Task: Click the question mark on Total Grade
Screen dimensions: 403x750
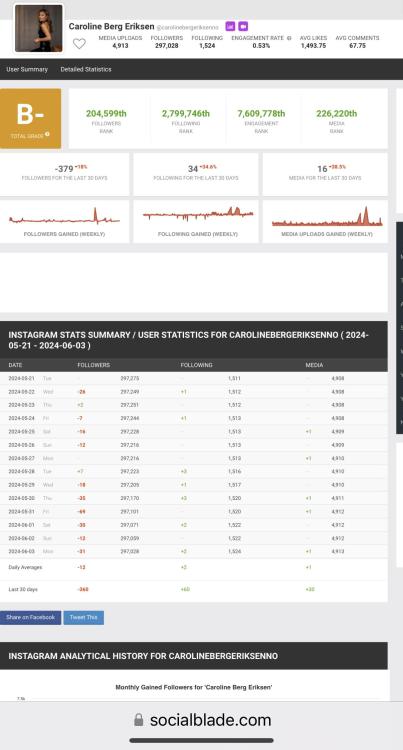Action: 47,134
